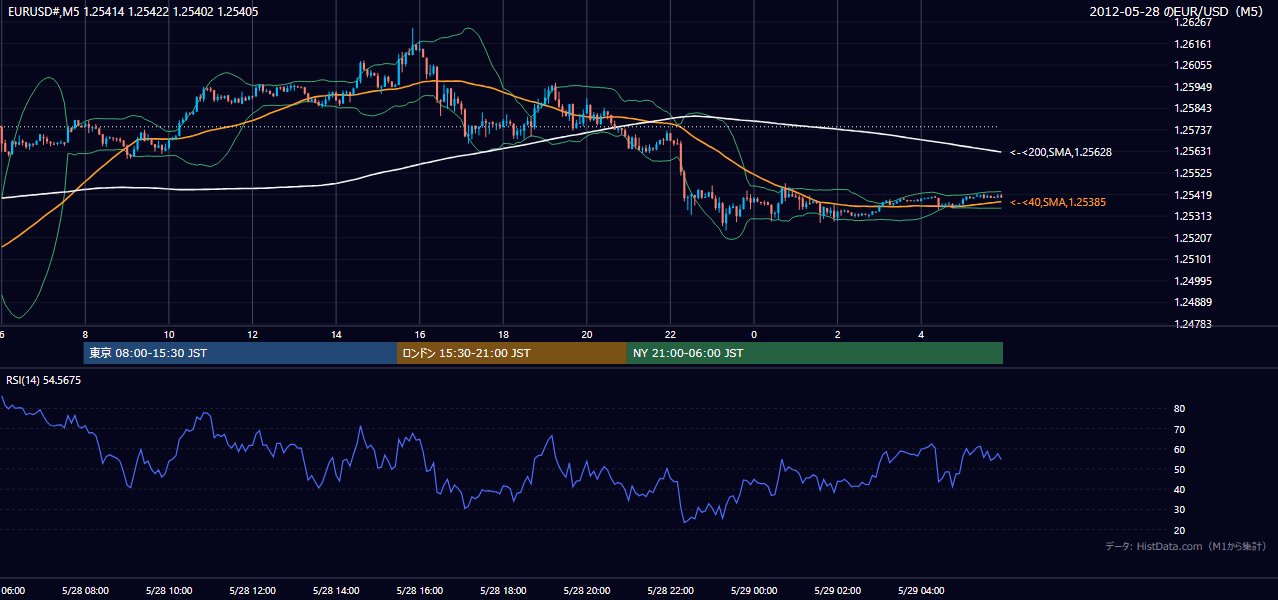Click the 5/29 02:00 time label
This screenshot has width=1278, height=600.
coord(838,591)
